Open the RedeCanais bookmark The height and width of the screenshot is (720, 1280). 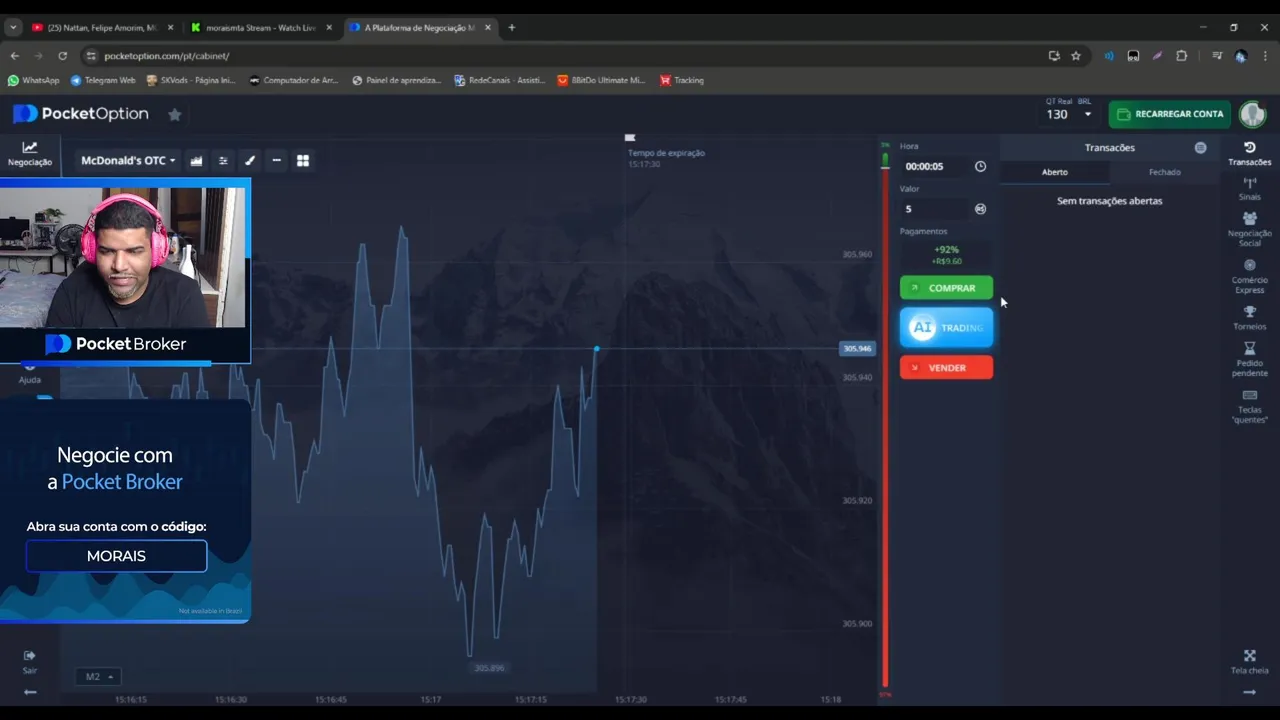[x=500, y=80]
